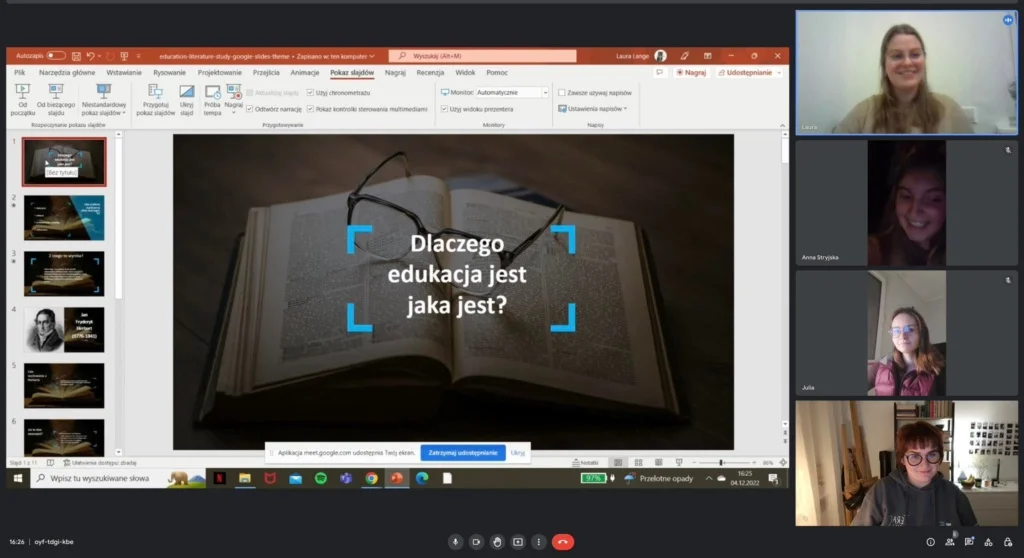Click the raise hand icon
The image size is (1024, 558).
coord(497,542)
